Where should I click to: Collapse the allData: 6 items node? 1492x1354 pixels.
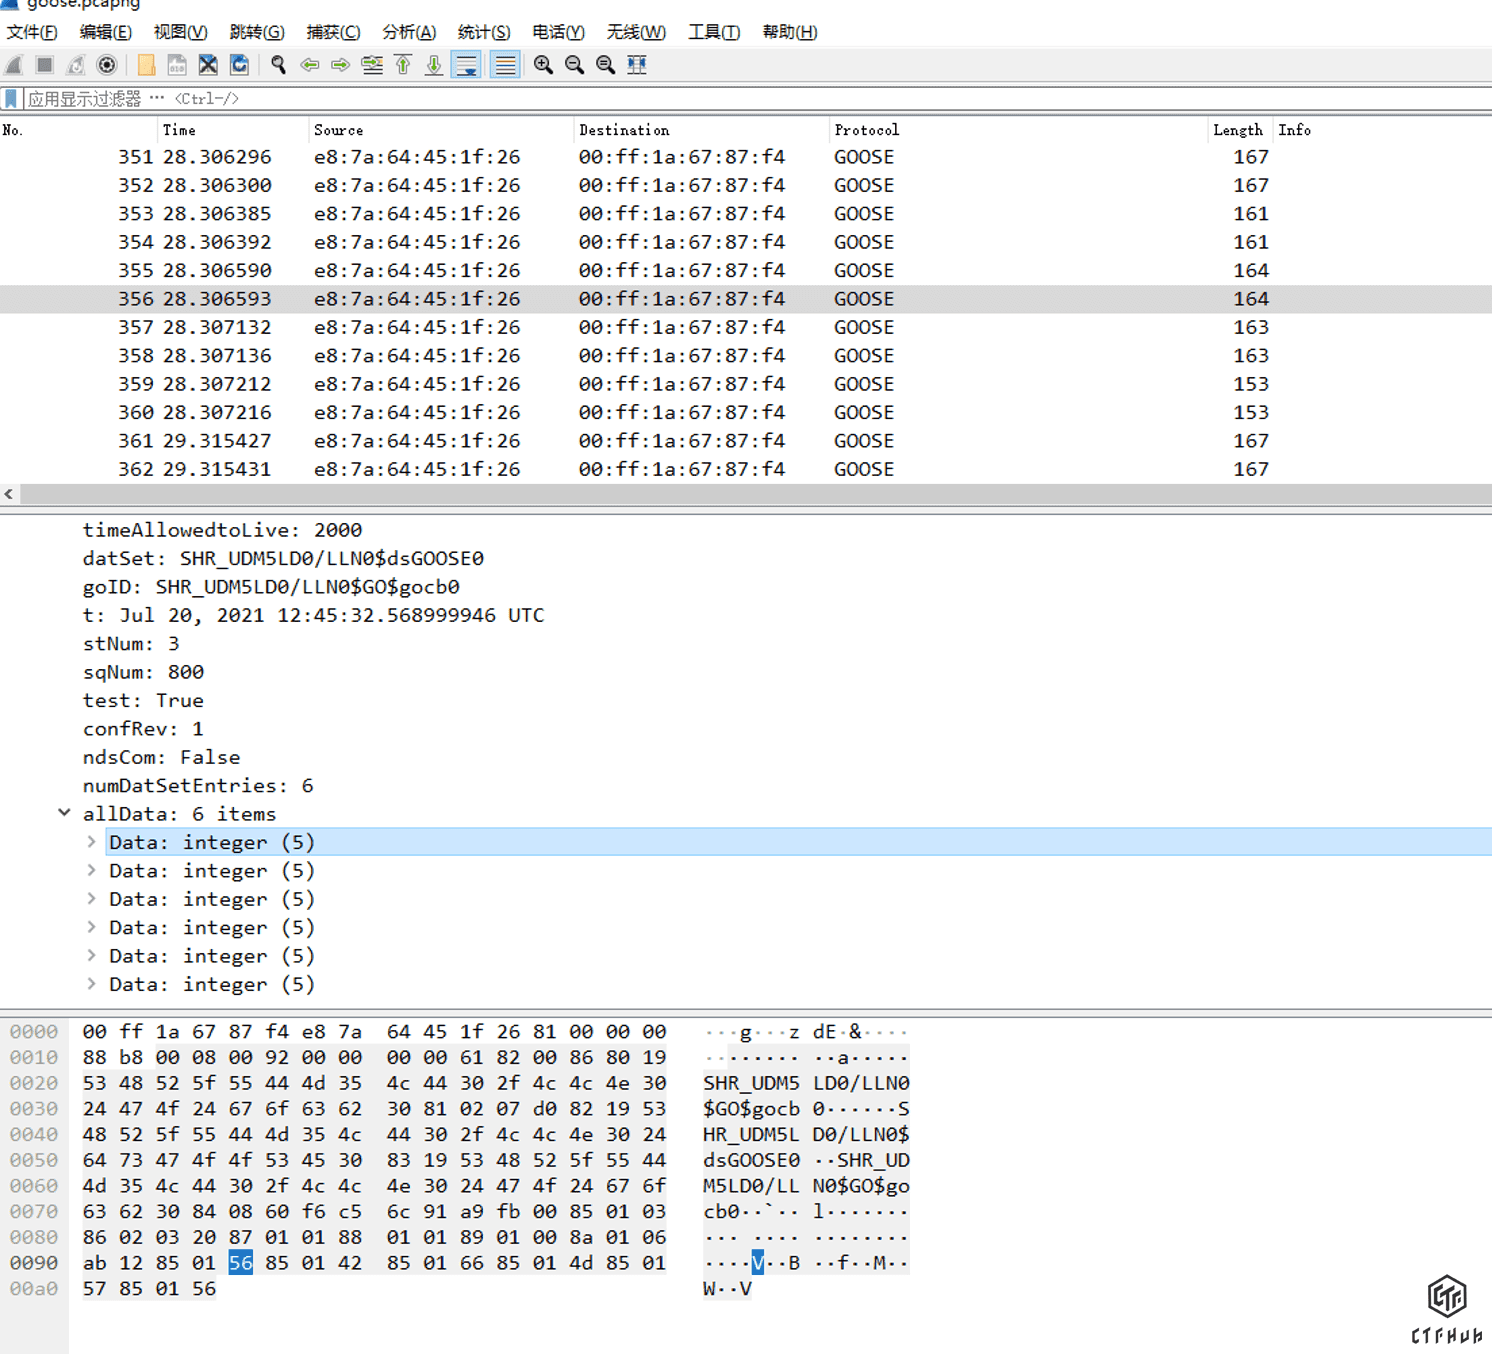[64, 813]
